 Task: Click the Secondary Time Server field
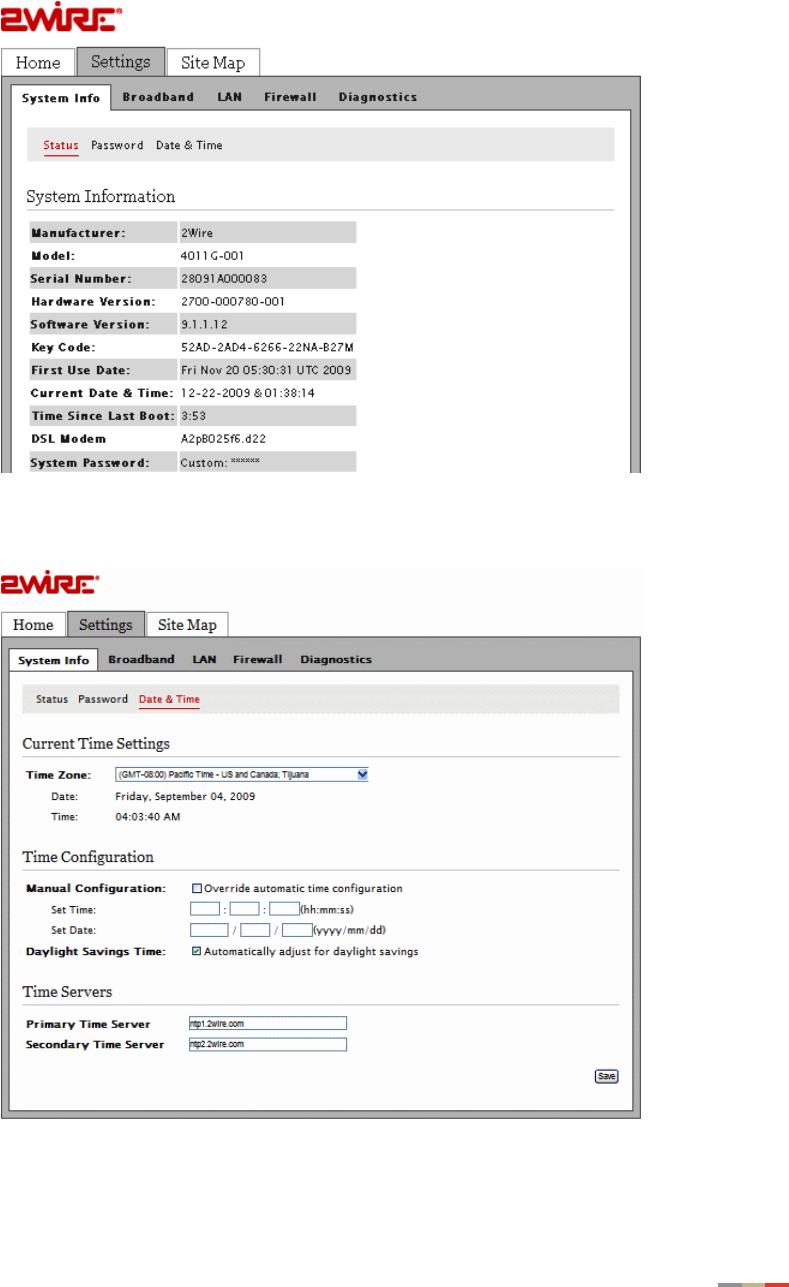coord(268,1045)
